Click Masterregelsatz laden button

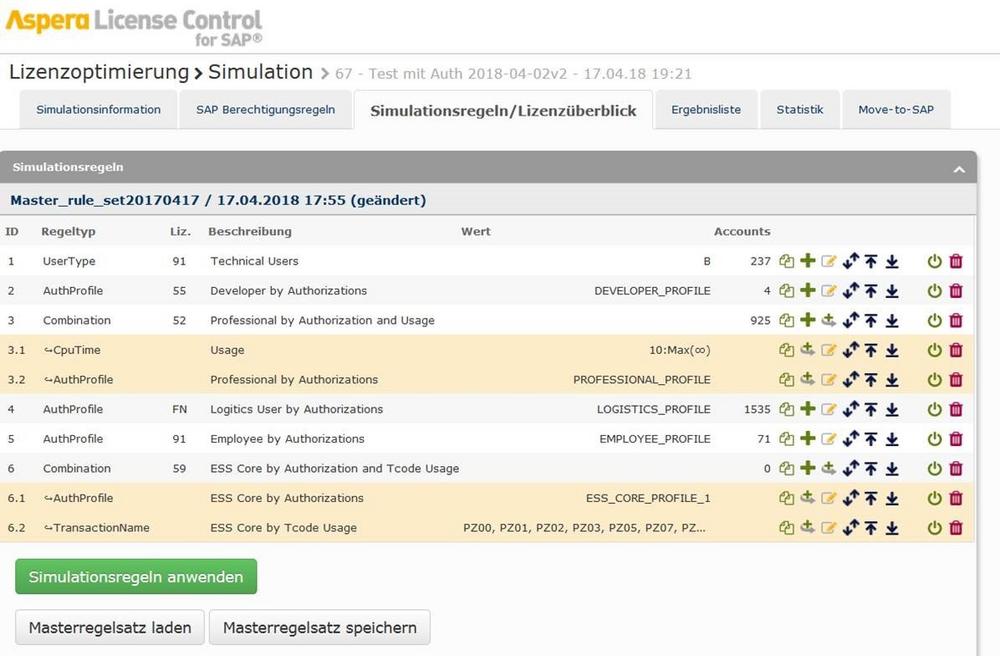click(x=110, y=628)
